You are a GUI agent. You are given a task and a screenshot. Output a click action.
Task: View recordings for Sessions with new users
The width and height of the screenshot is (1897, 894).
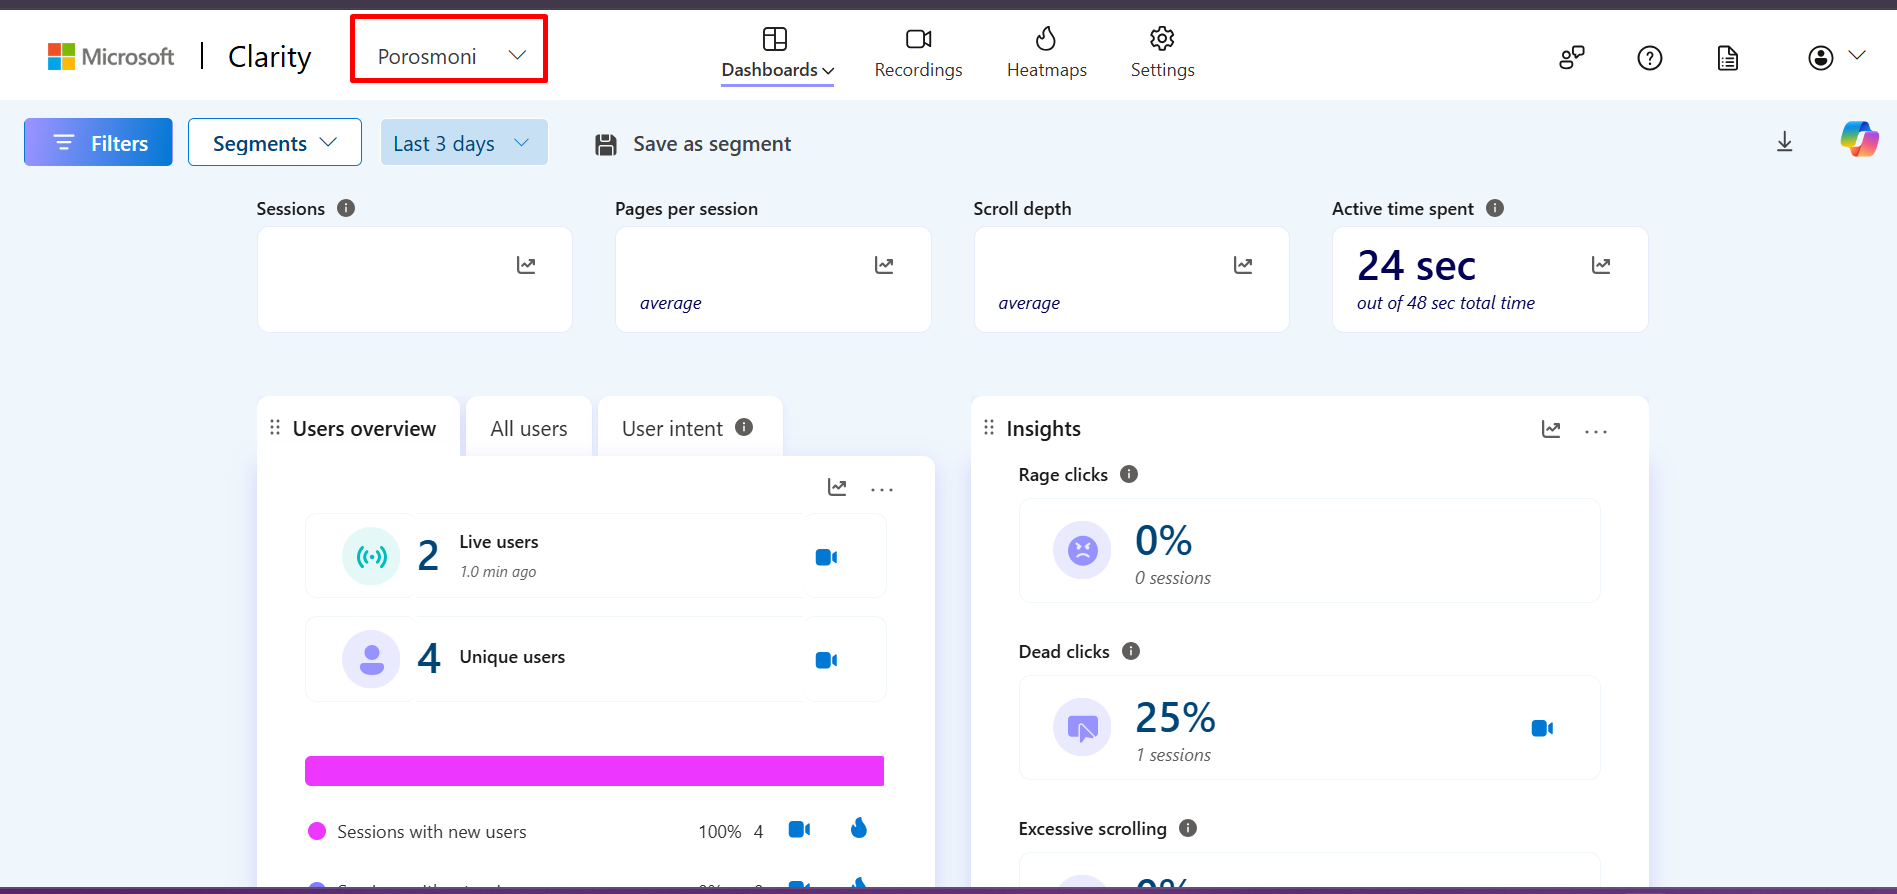(x=799, y=829)
